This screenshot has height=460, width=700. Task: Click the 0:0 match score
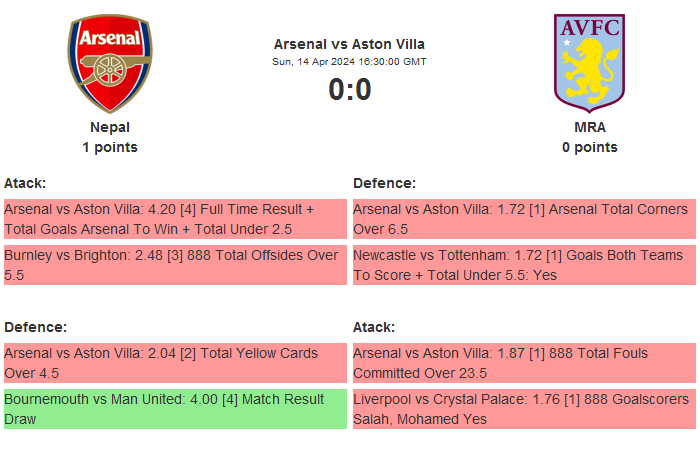(350, 90)
